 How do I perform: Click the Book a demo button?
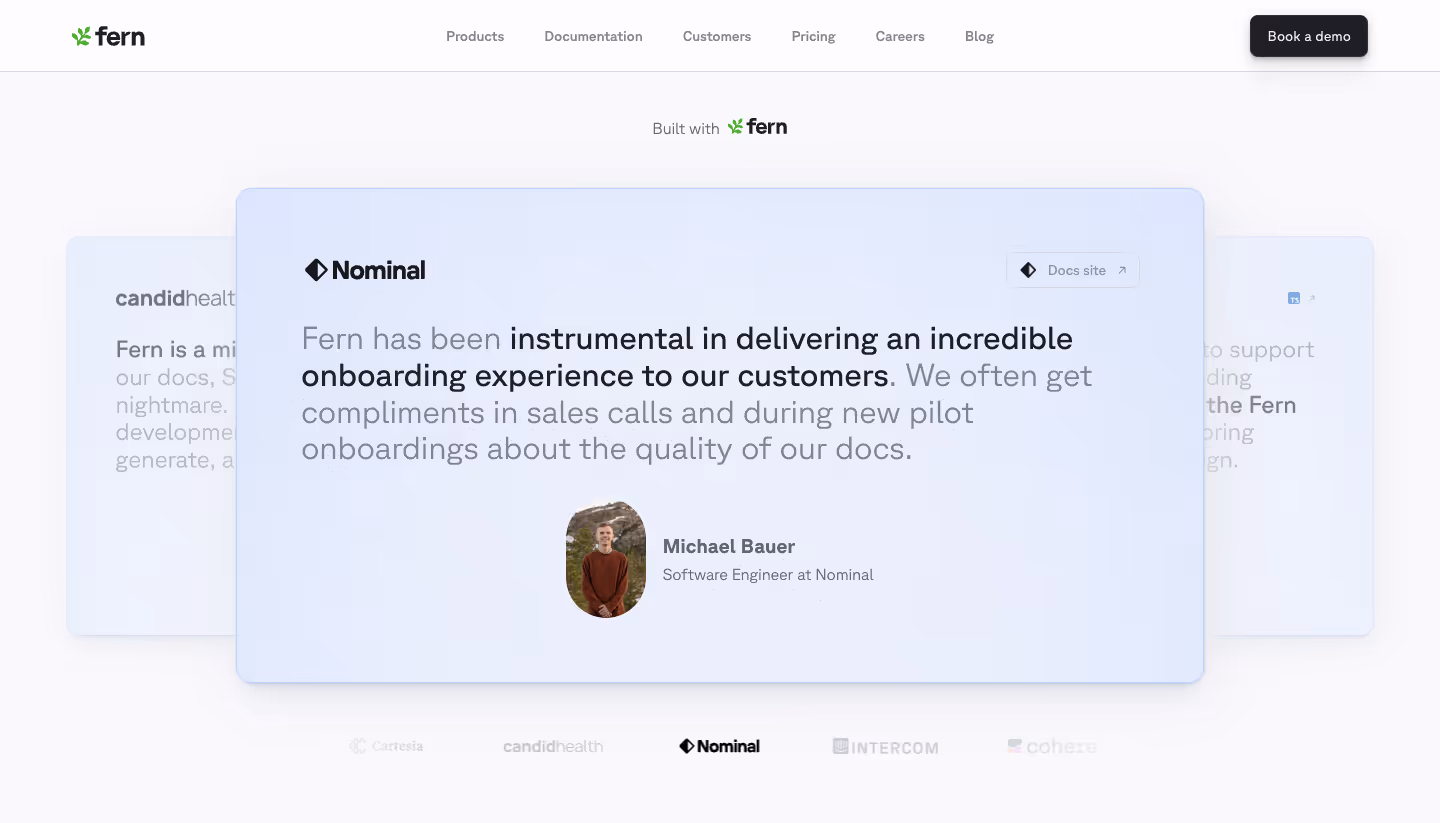pyautogui.click(x=1308, y=36)
